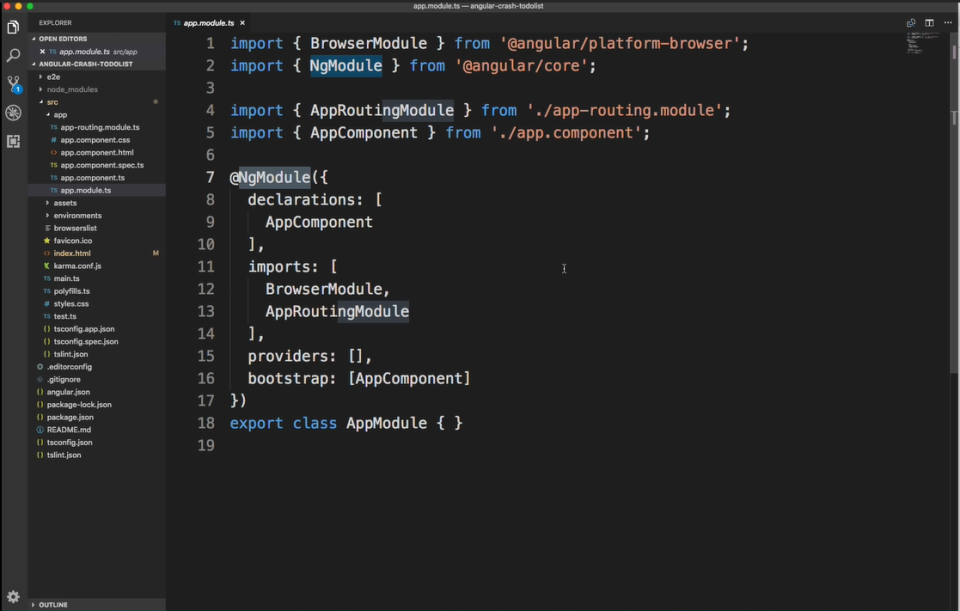This screenshot has height=611, width=960.
Task: Open the README.md file
Action: (x=70, y=429)
